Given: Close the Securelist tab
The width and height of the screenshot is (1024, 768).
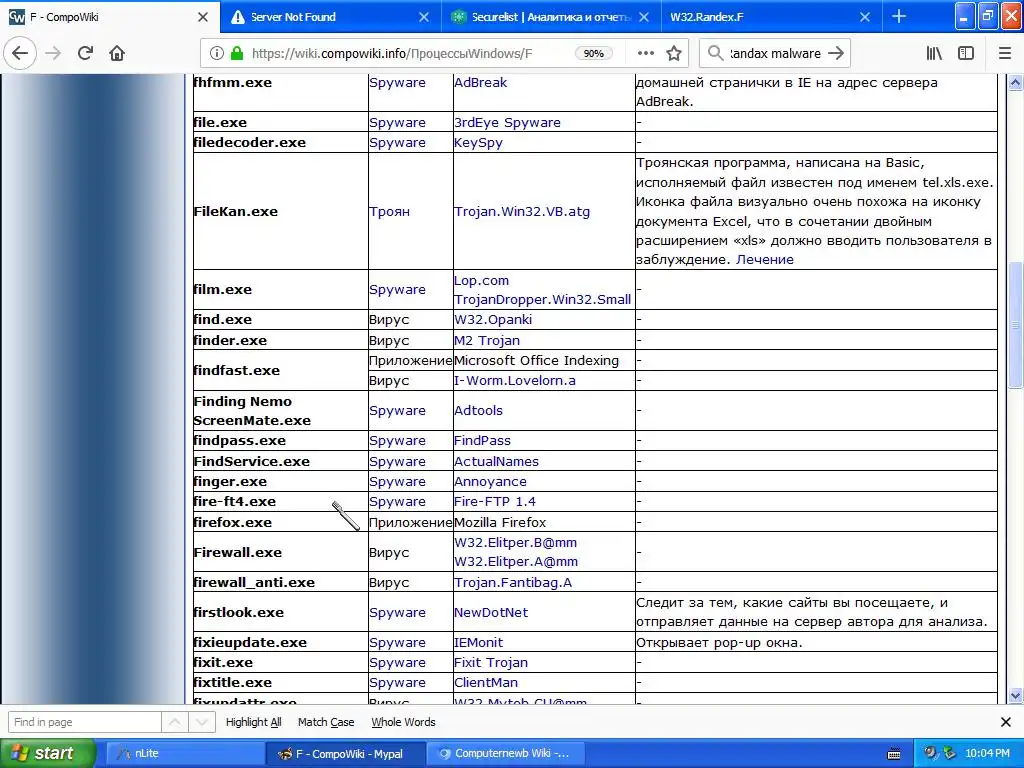Looking at the screenshot, I should click(x=644, y=17).
